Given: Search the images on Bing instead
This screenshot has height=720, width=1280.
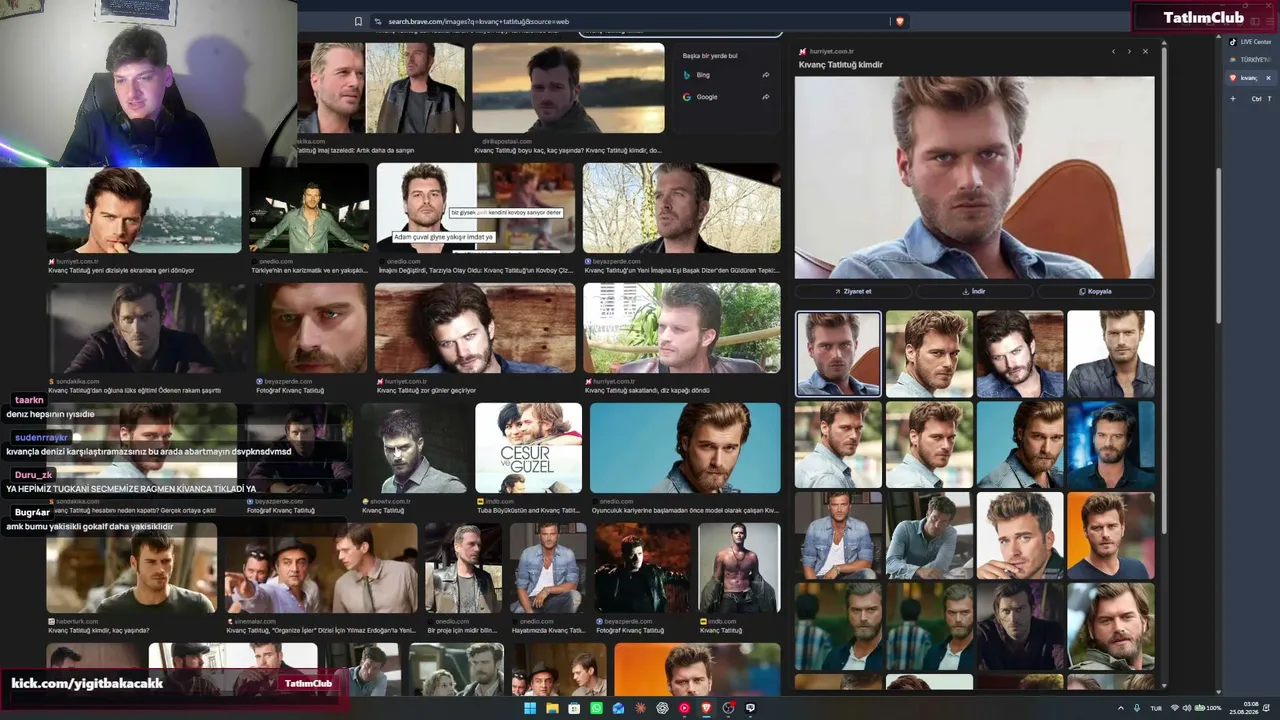Looking at the screenshot, I should pos(726,75).
